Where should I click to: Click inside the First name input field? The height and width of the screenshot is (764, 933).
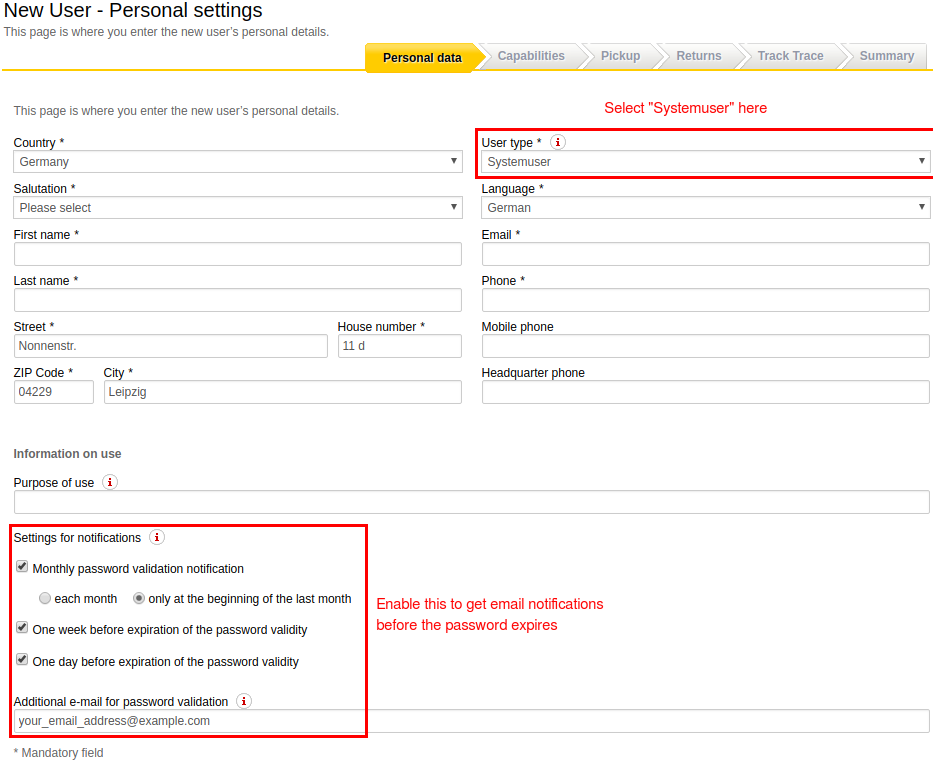pyautogui.click(x=237, y=254)
